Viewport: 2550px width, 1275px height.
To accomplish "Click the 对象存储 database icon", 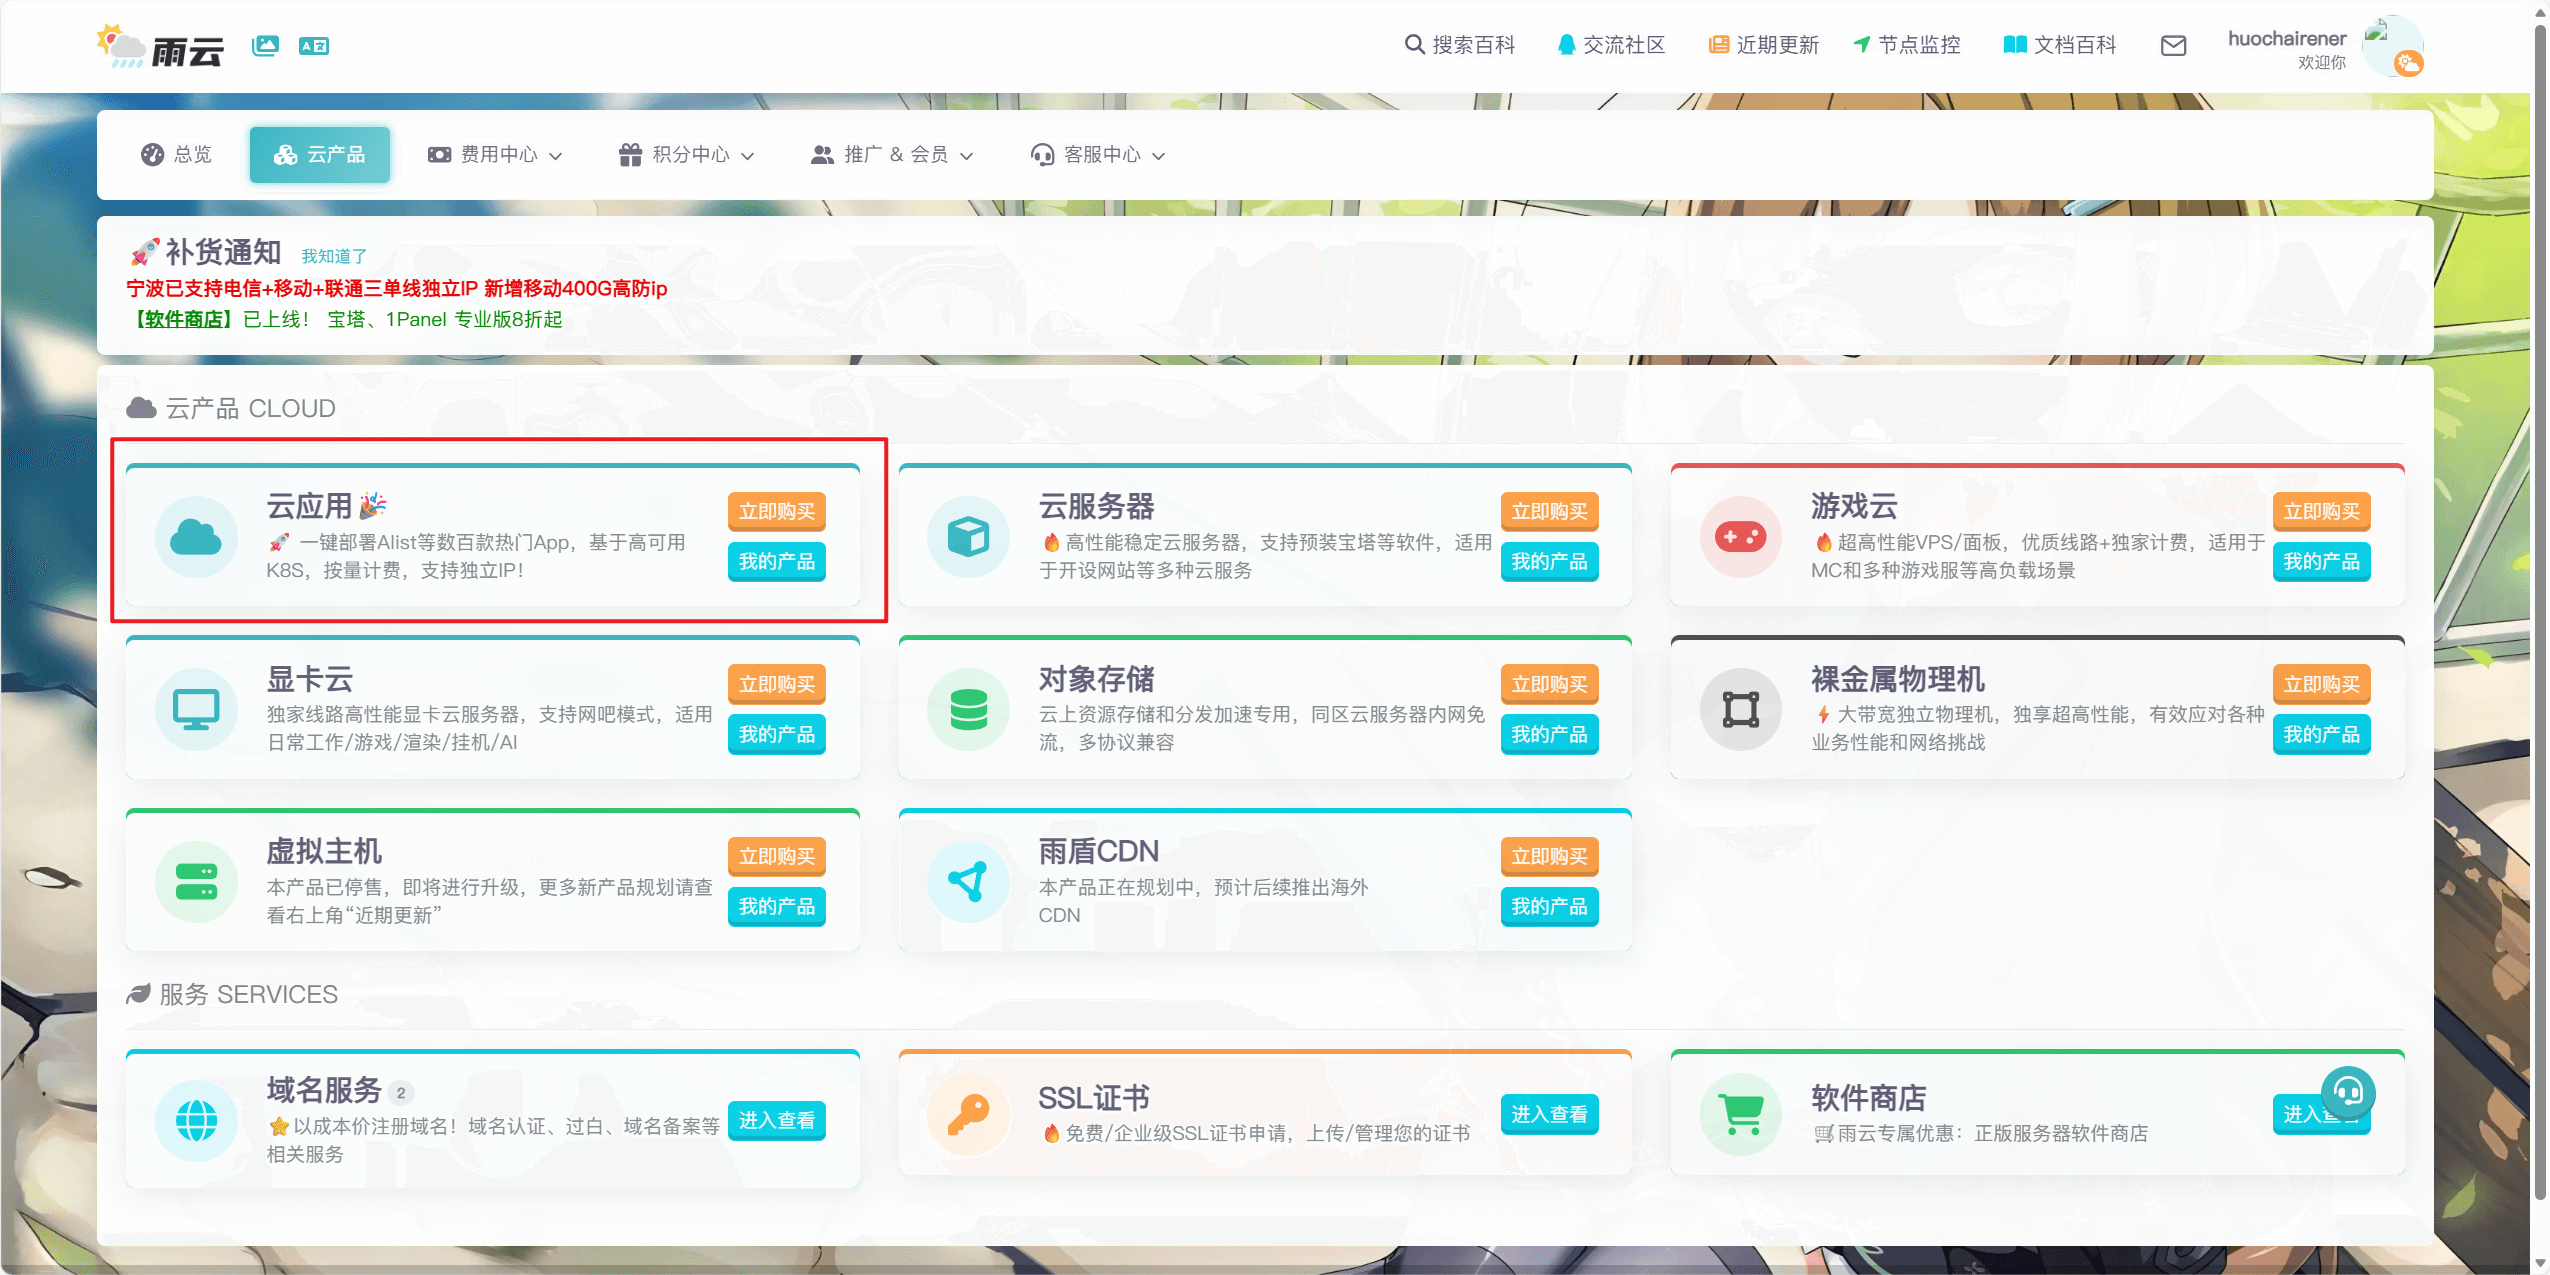I will click(x=968, y=710).
